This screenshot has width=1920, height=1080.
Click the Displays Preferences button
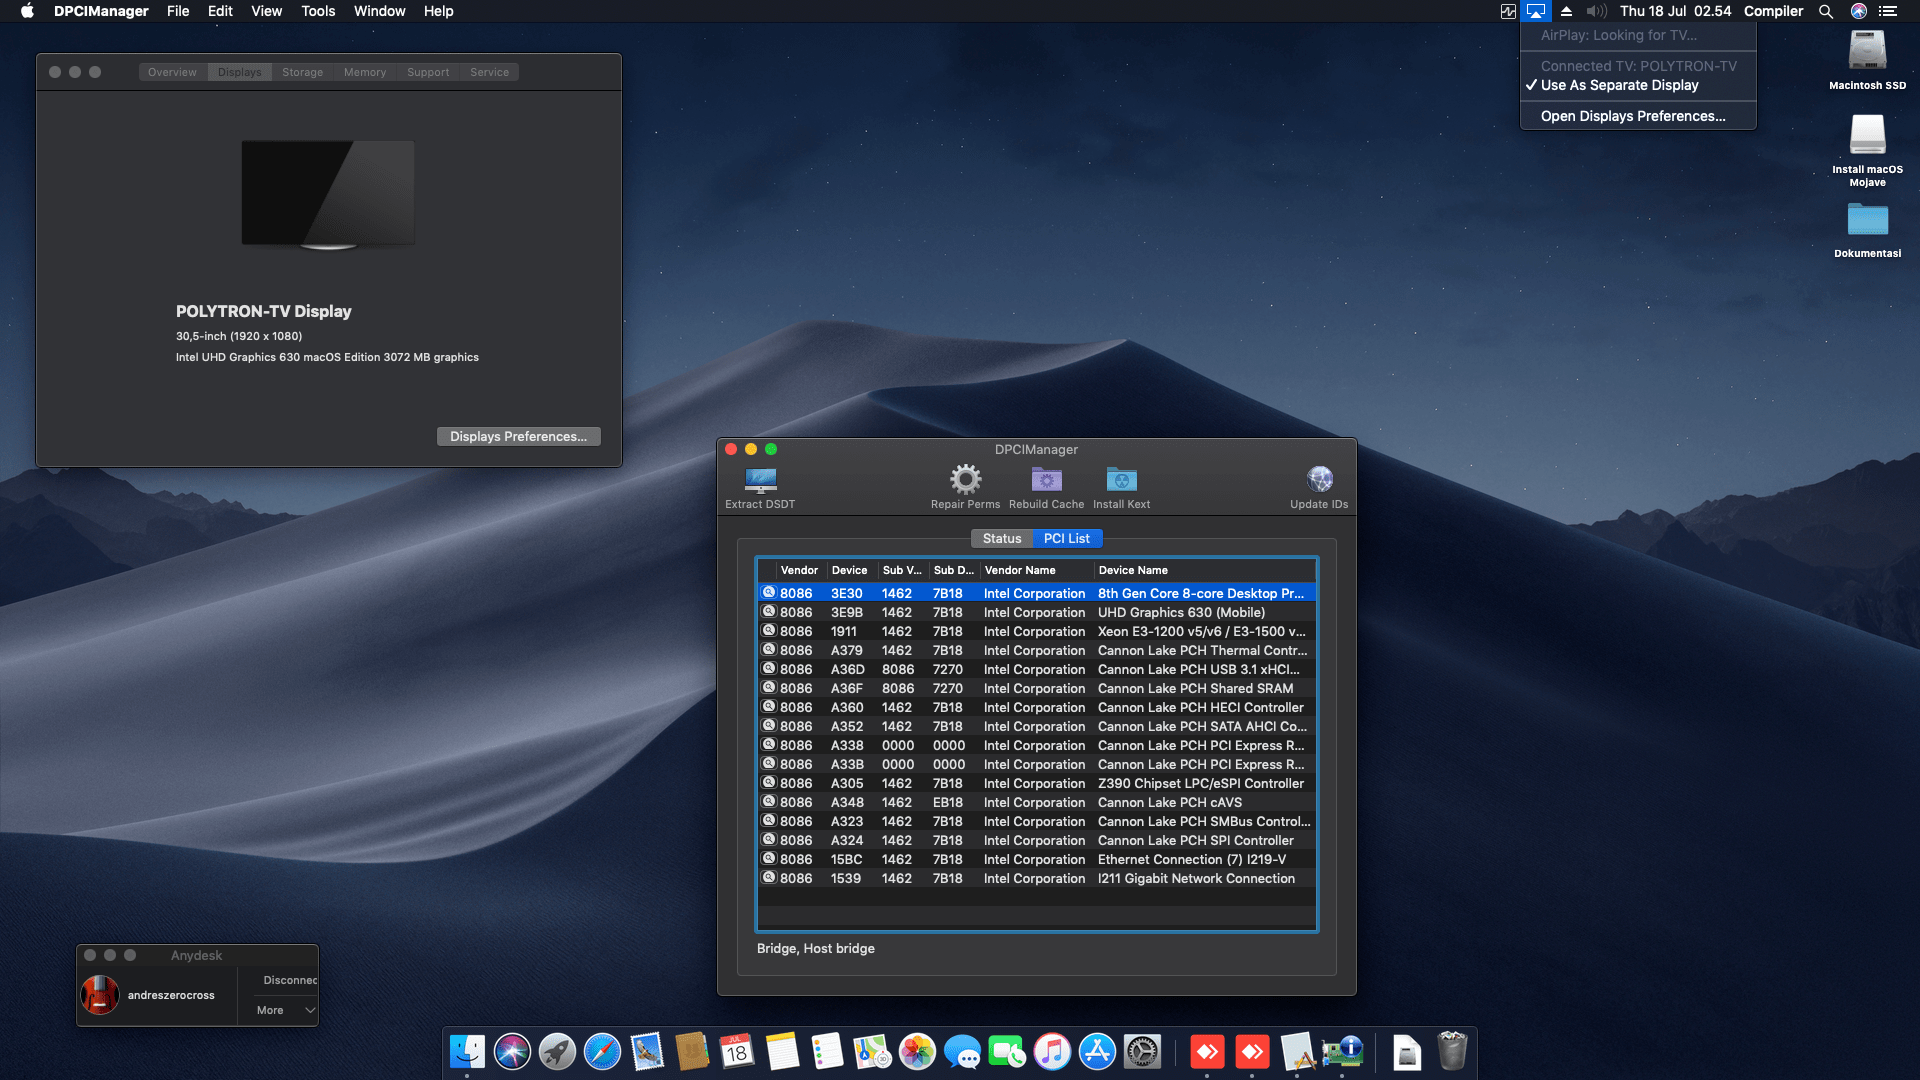coord(518,436)
